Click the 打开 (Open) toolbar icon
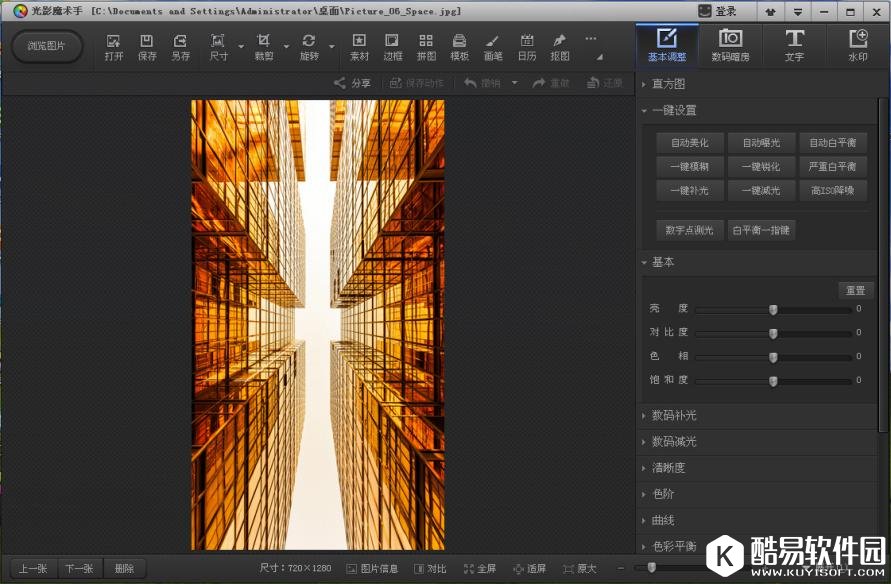Image resolution: width=891 pixels, height=584 pixels. point(114,47)
